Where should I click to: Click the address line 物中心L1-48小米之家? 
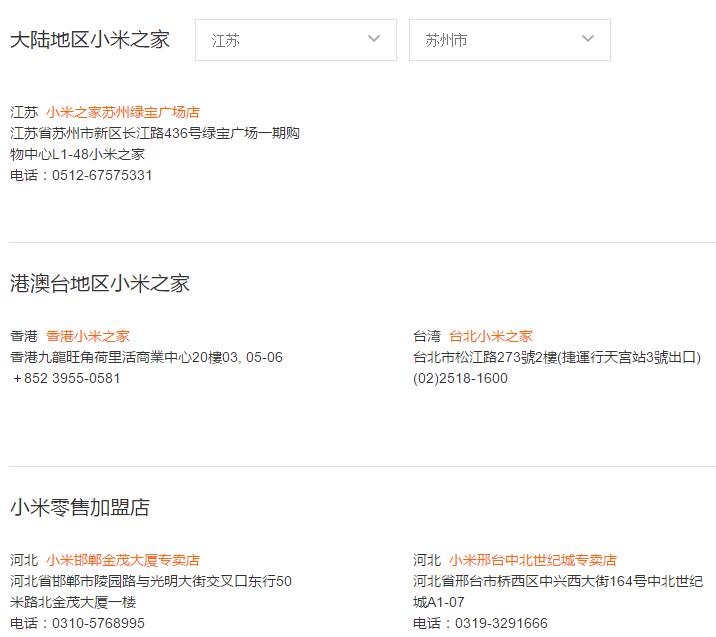coord(77,154)
